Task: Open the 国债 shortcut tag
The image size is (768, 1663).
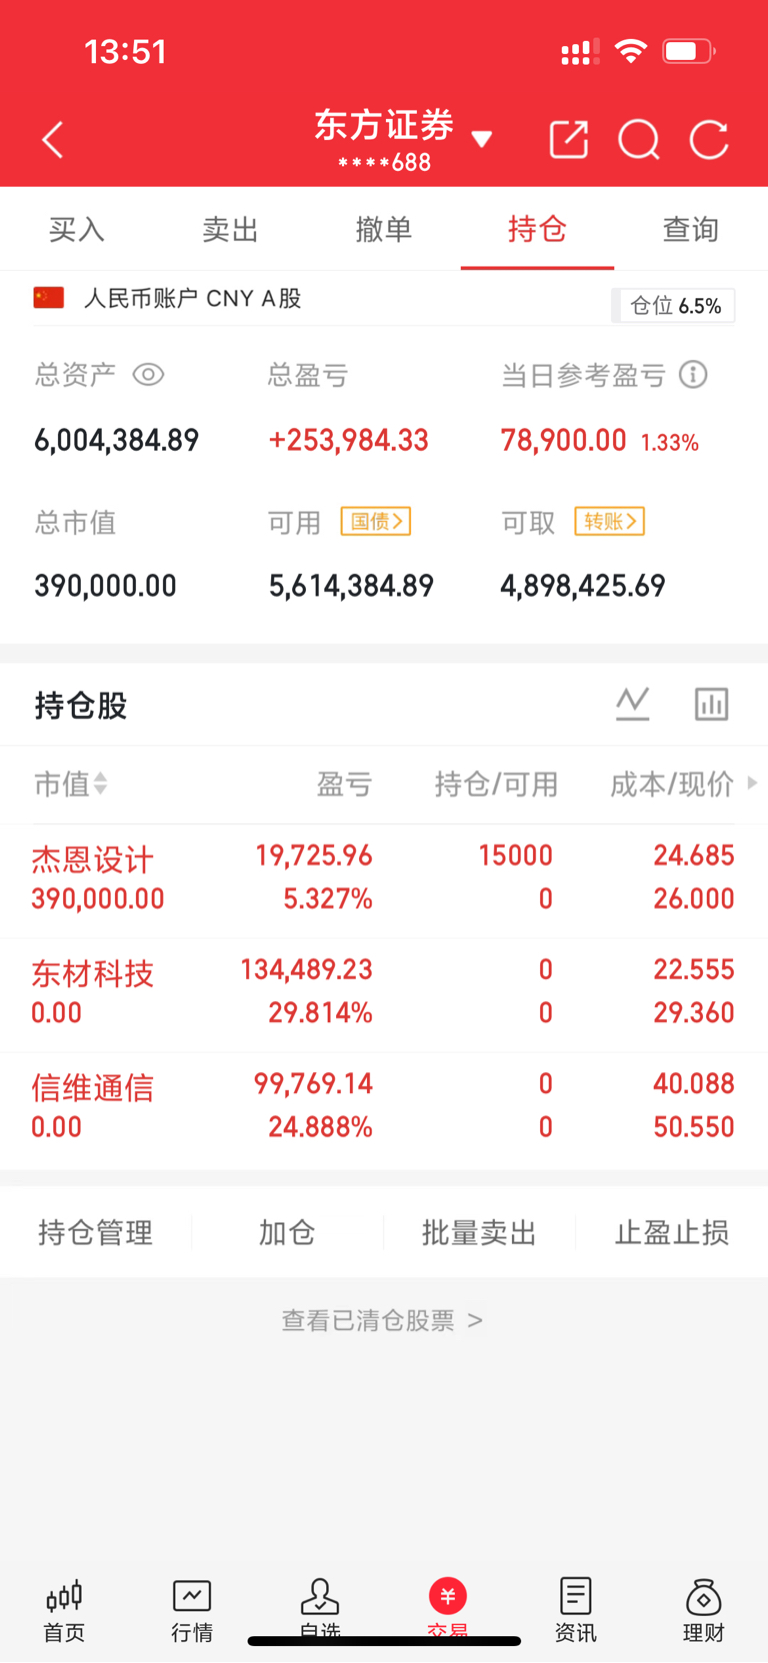Action: pos(376,521)
